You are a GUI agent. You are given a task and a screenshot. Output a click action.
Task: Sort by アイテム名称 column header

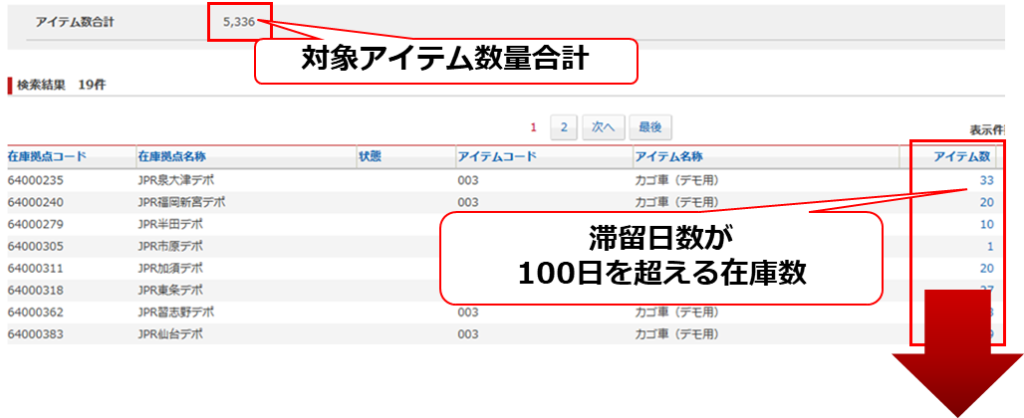click(x=668, y=157)
